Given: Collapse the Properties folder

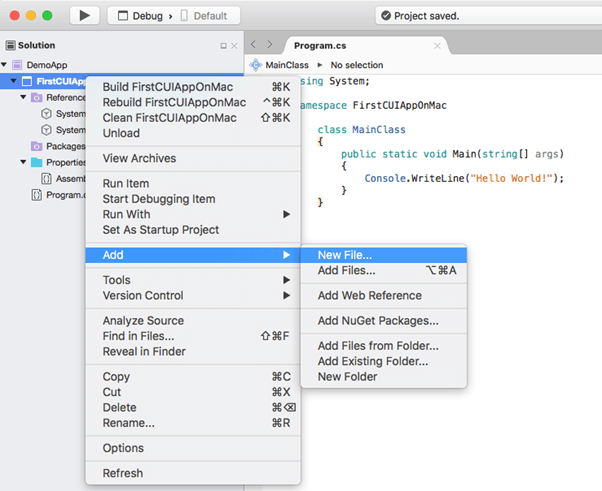Looking at the screenshot, I should point(23,162).
